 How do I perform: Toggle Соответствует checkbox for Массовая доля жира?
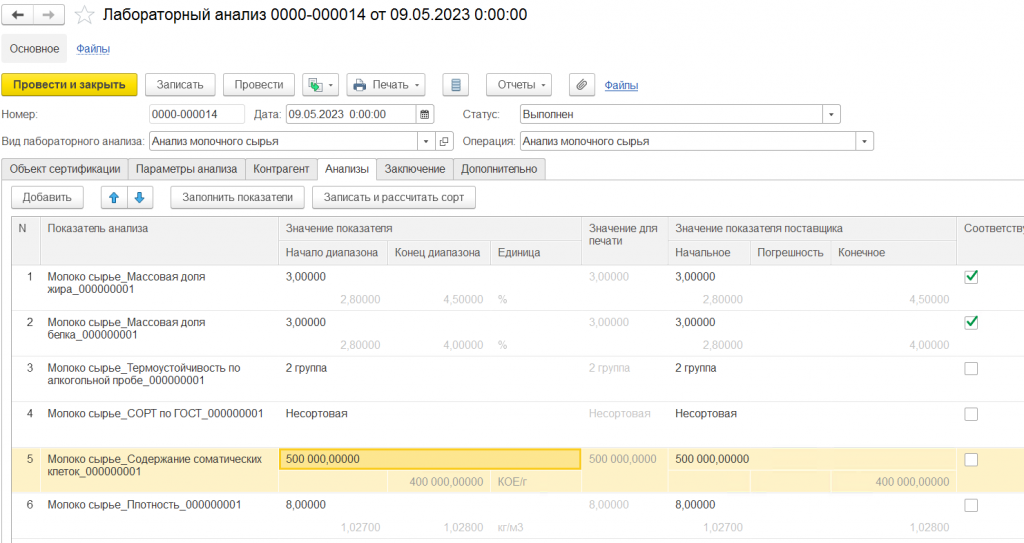[x=971, y=277]
